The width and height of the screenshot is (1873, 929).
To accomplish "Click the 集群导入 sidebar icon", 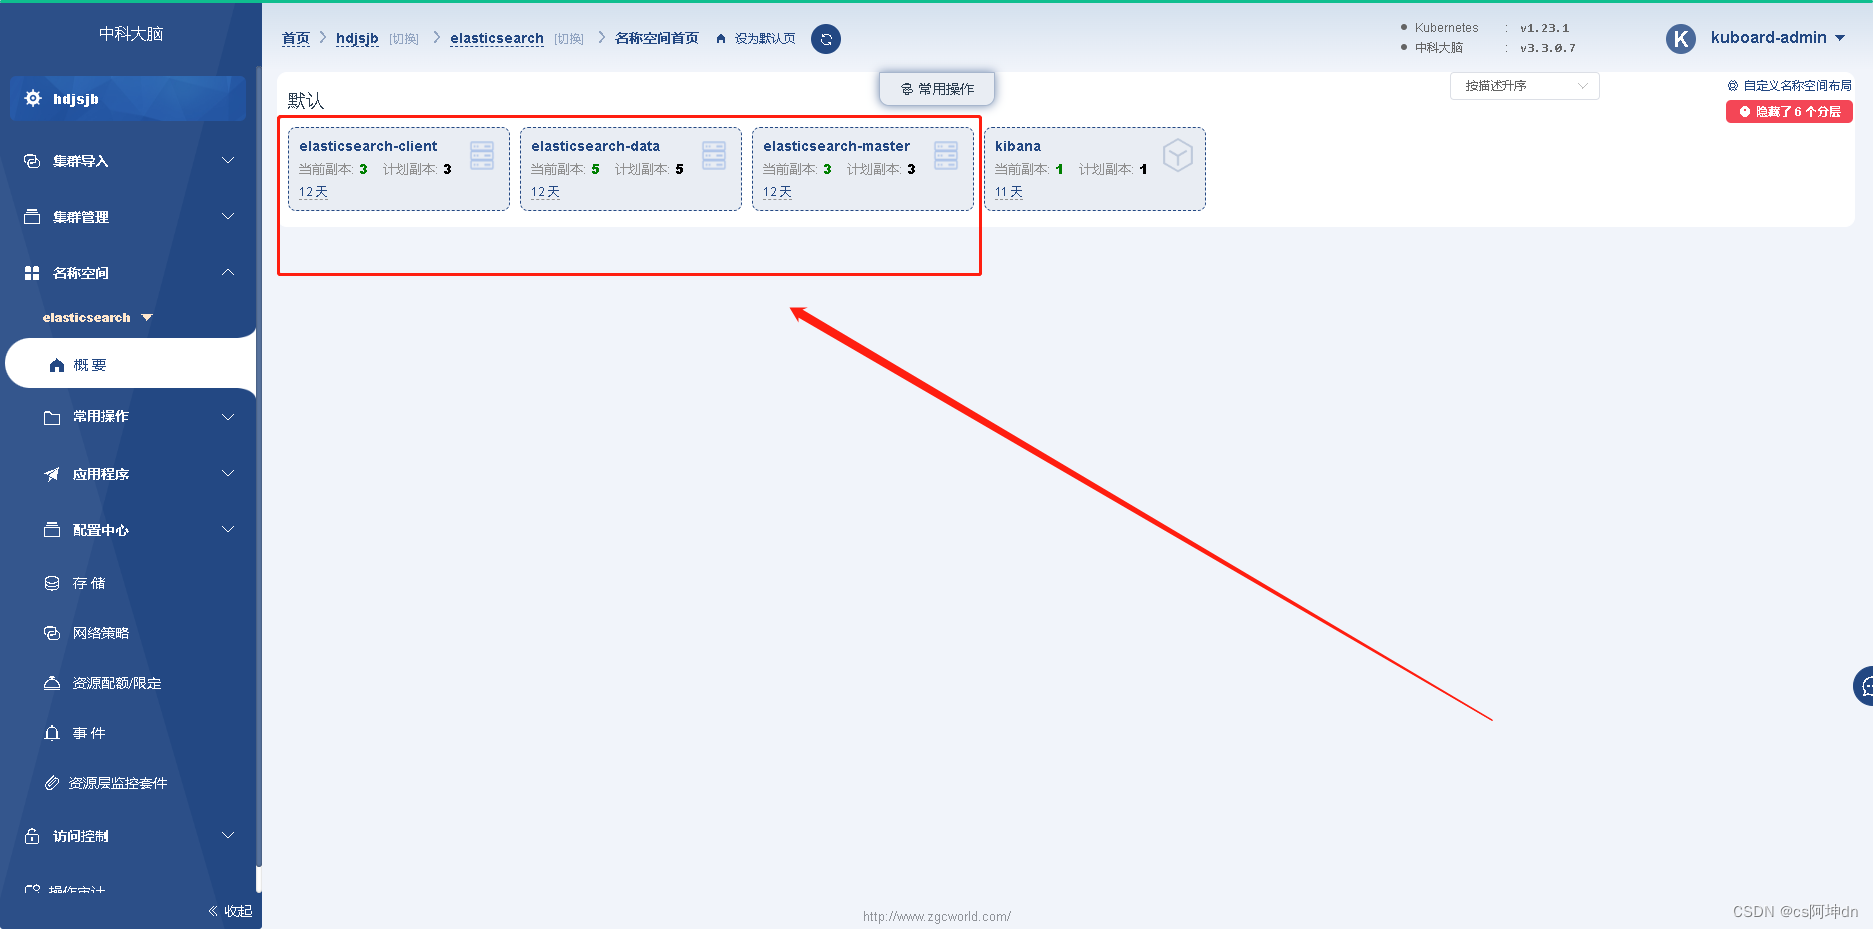I will tap(32, 161).
